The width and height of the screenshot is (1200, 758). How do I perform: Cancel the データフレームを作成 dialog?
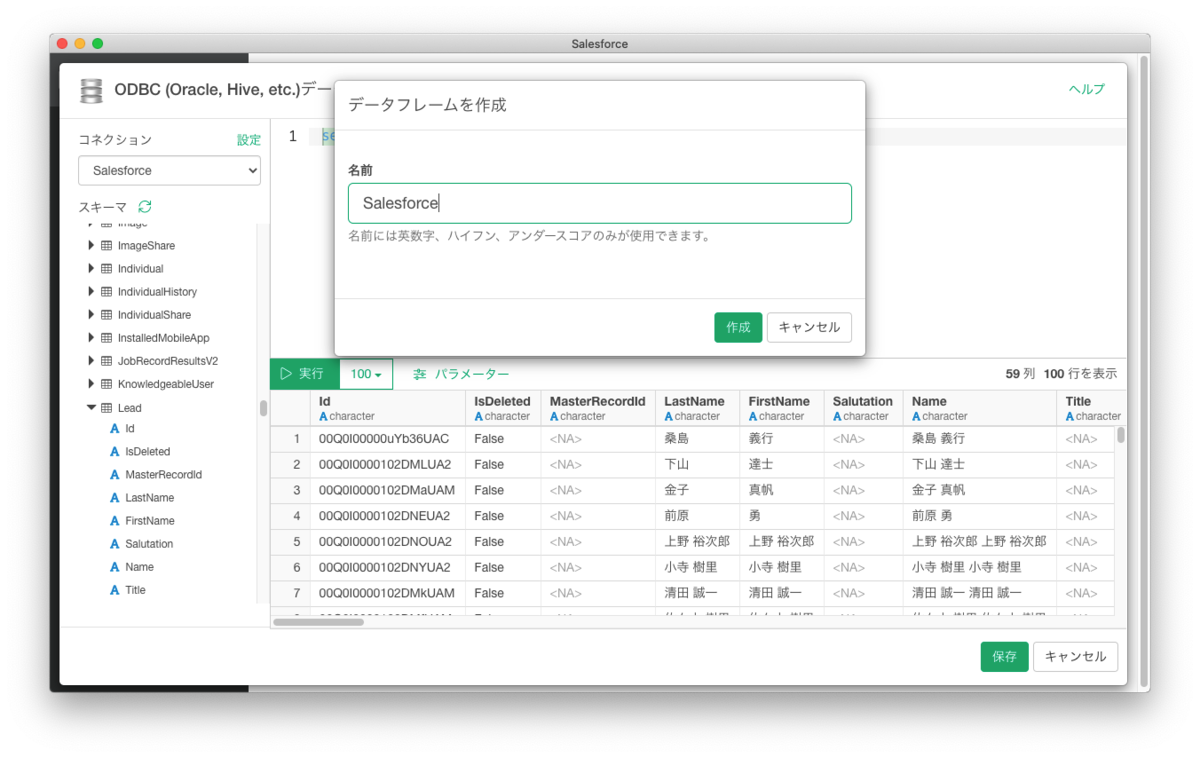[809, 327]
